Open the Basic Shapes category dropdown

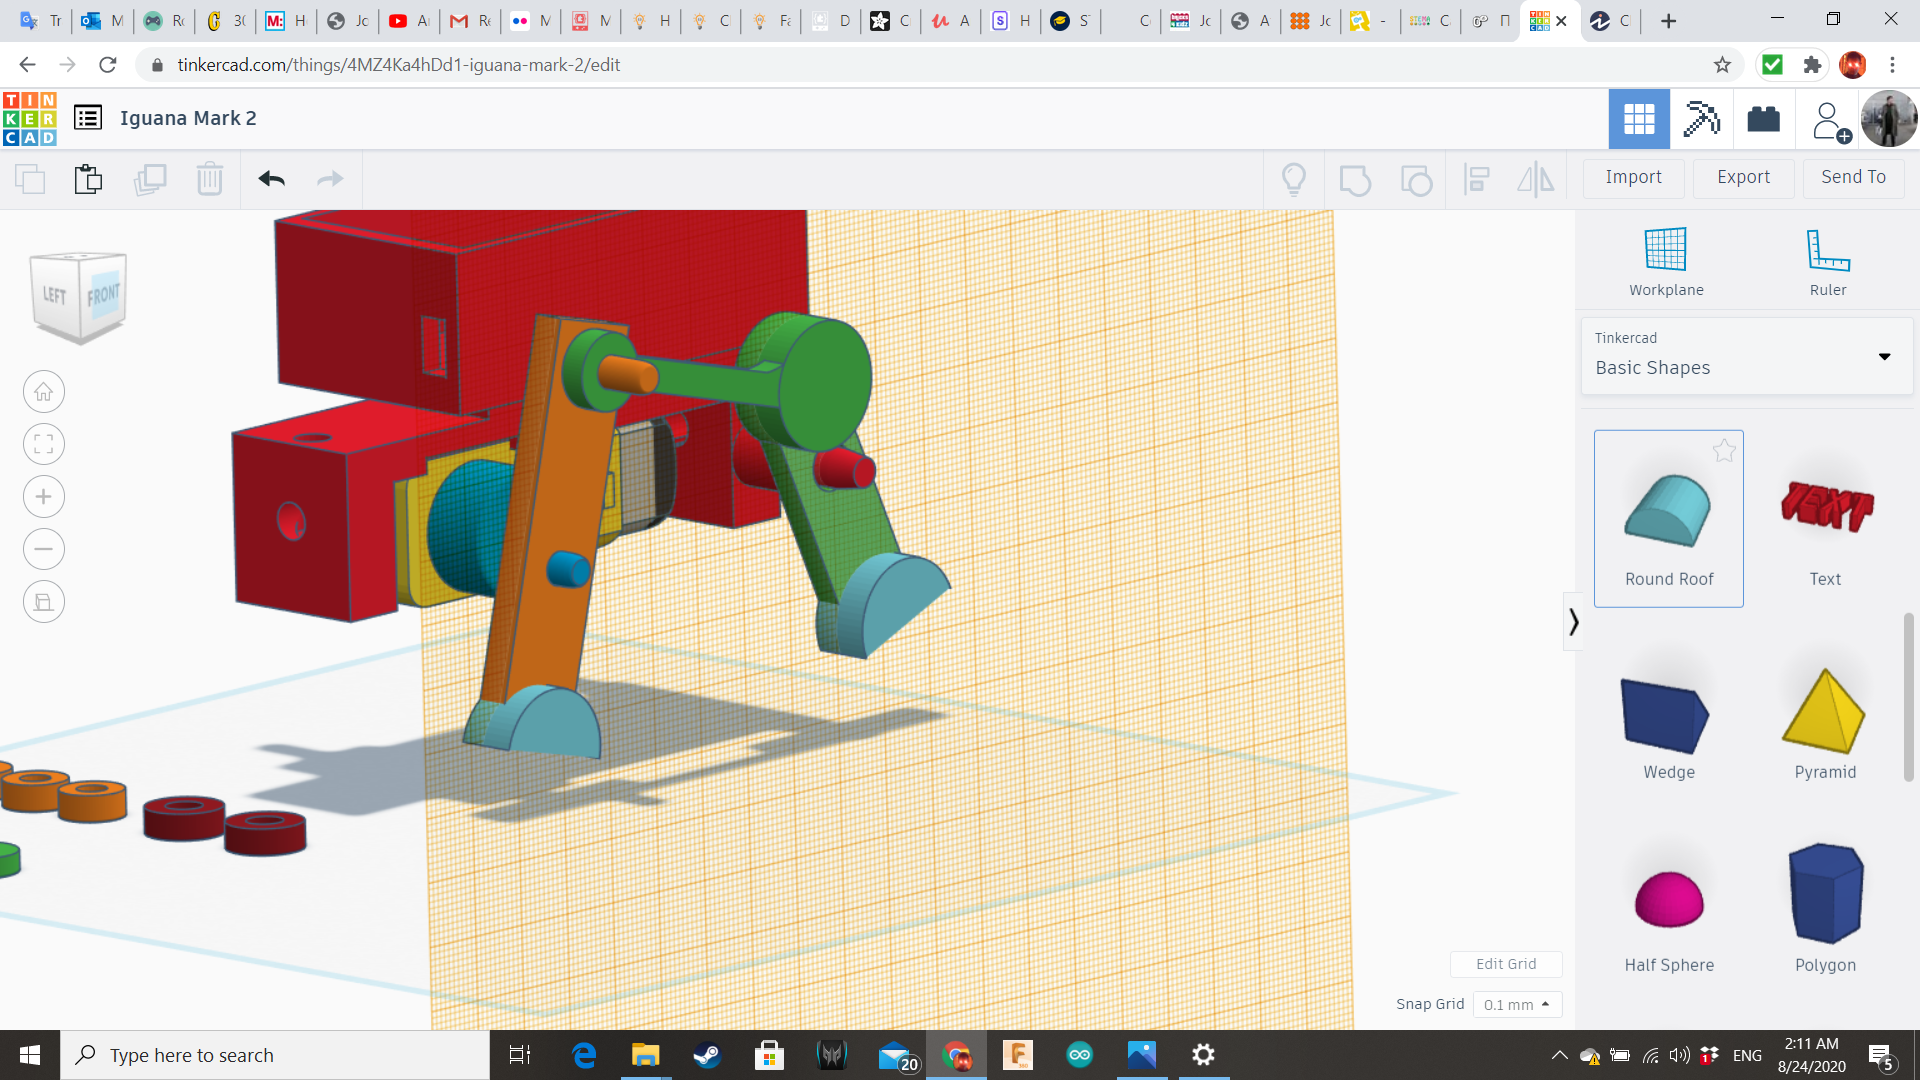(x=1746, y=356)
